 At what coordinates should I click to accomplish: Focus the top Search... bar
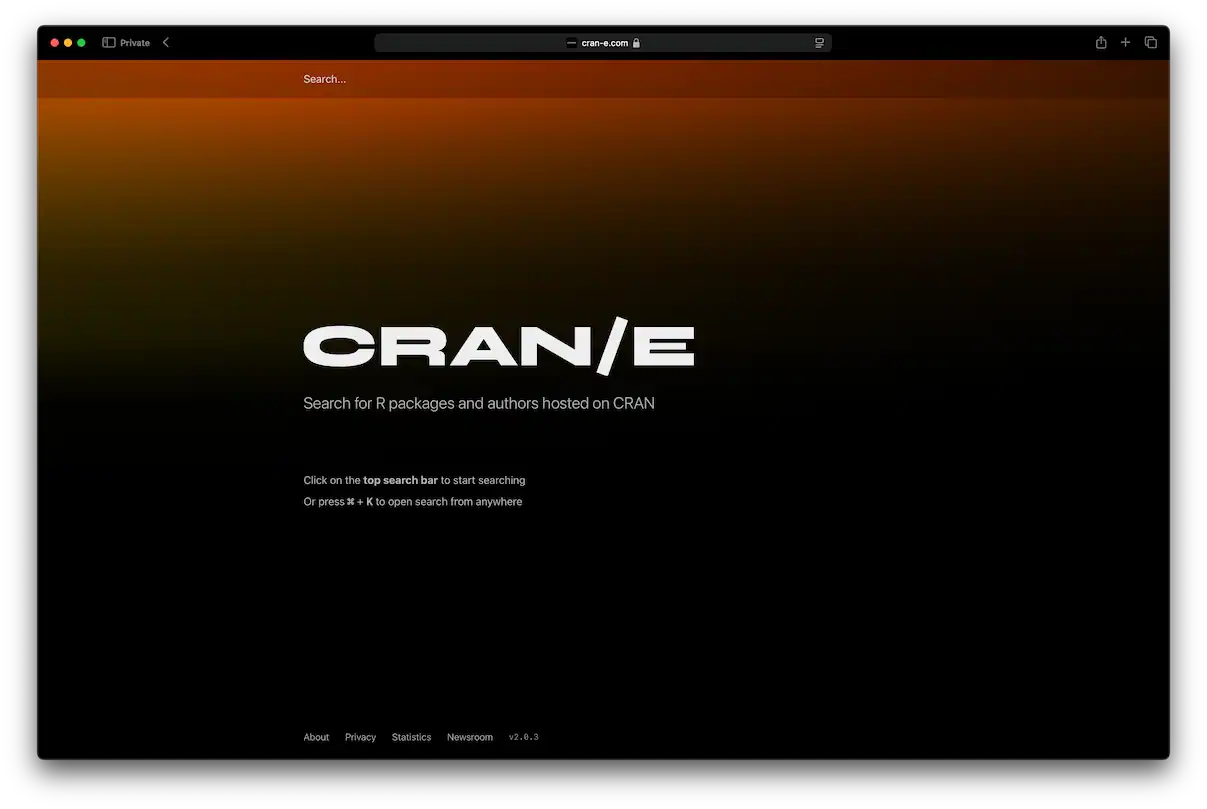pyautogui.click(x=325, y=79)
